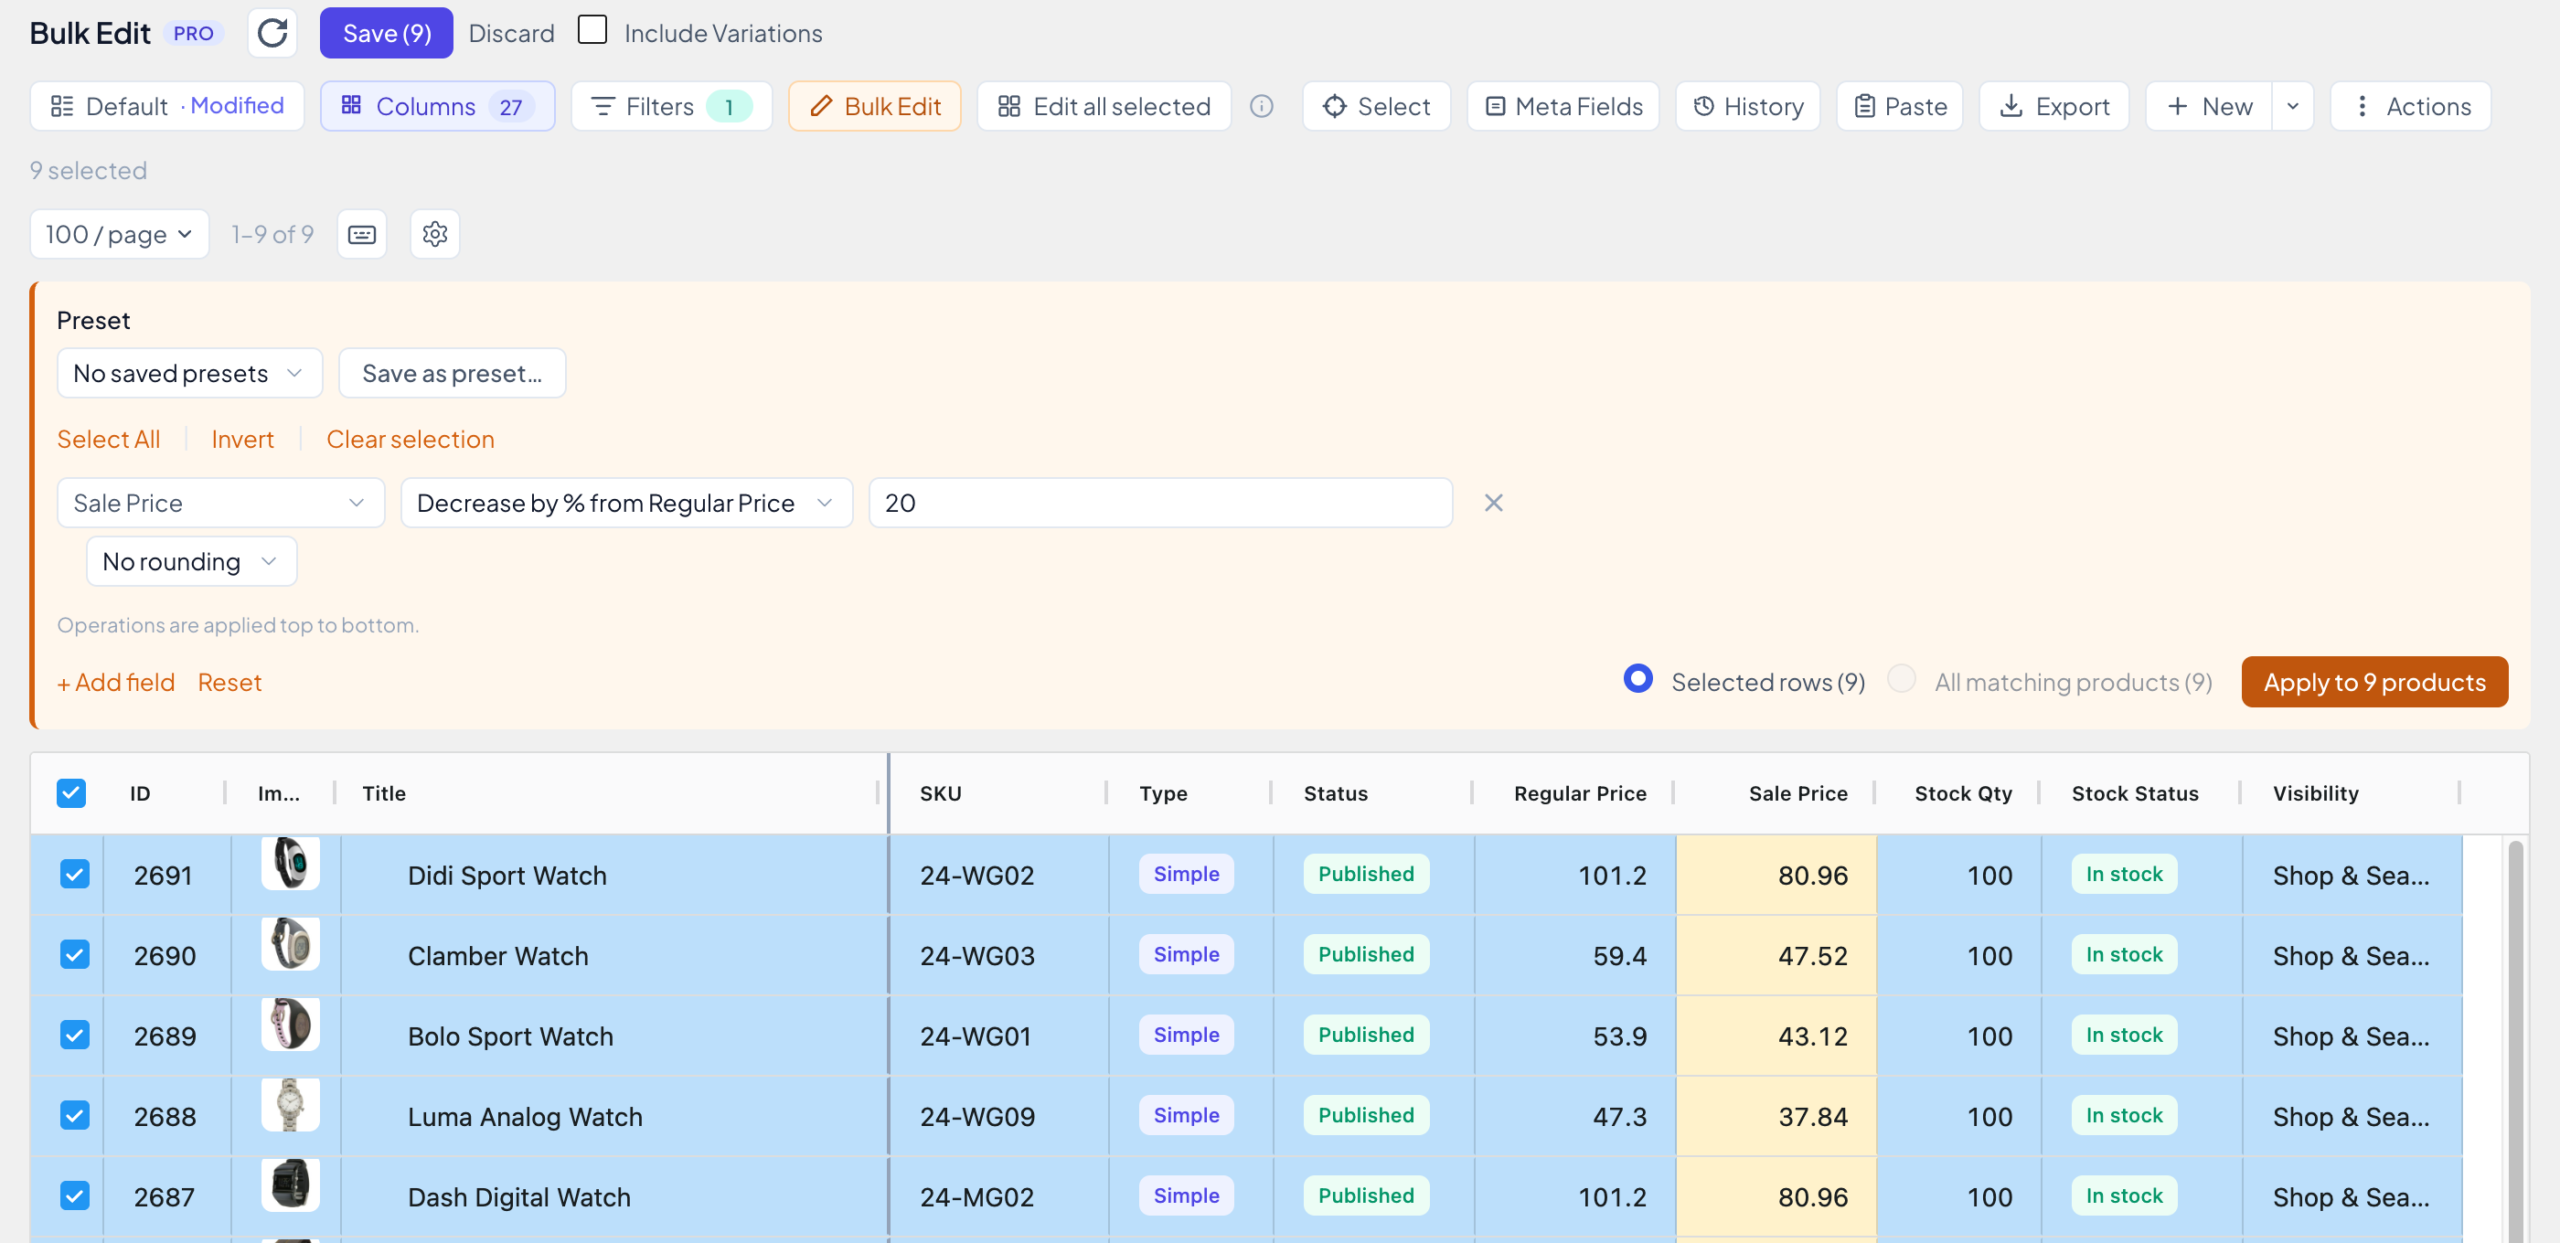Click Edit all selected
Image resolution: width=2560 pixels, height=1243 pixels.
pyautogui.click(x=1104, y=106)
